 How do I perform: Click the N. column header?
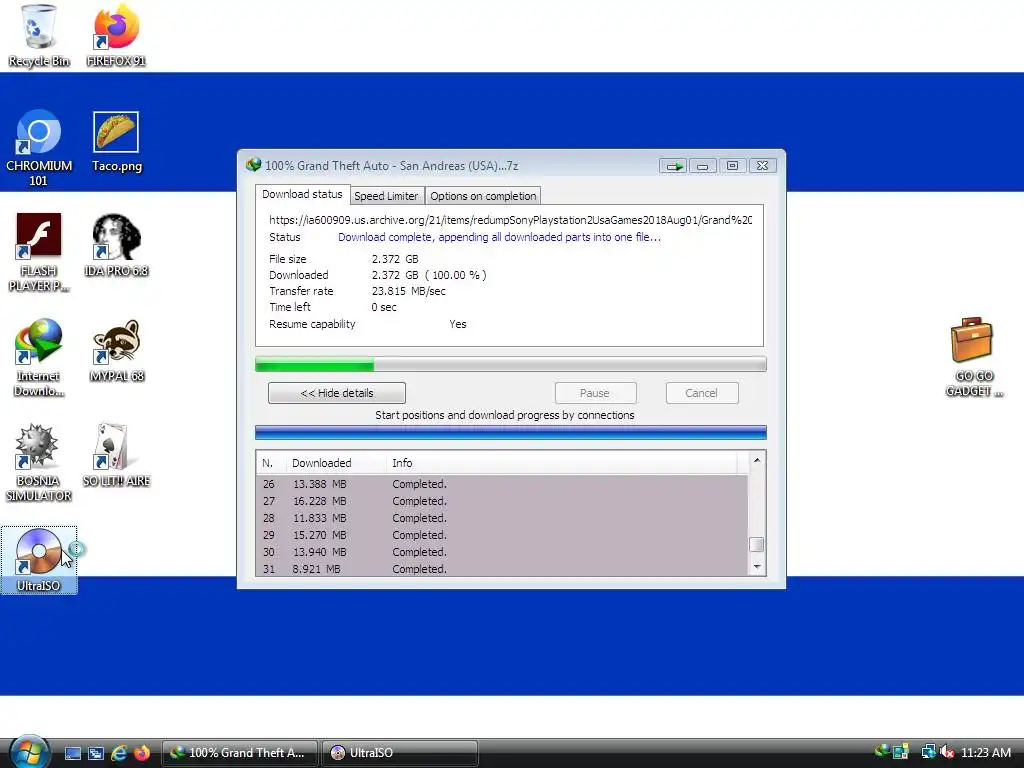(x=270, y=463)
